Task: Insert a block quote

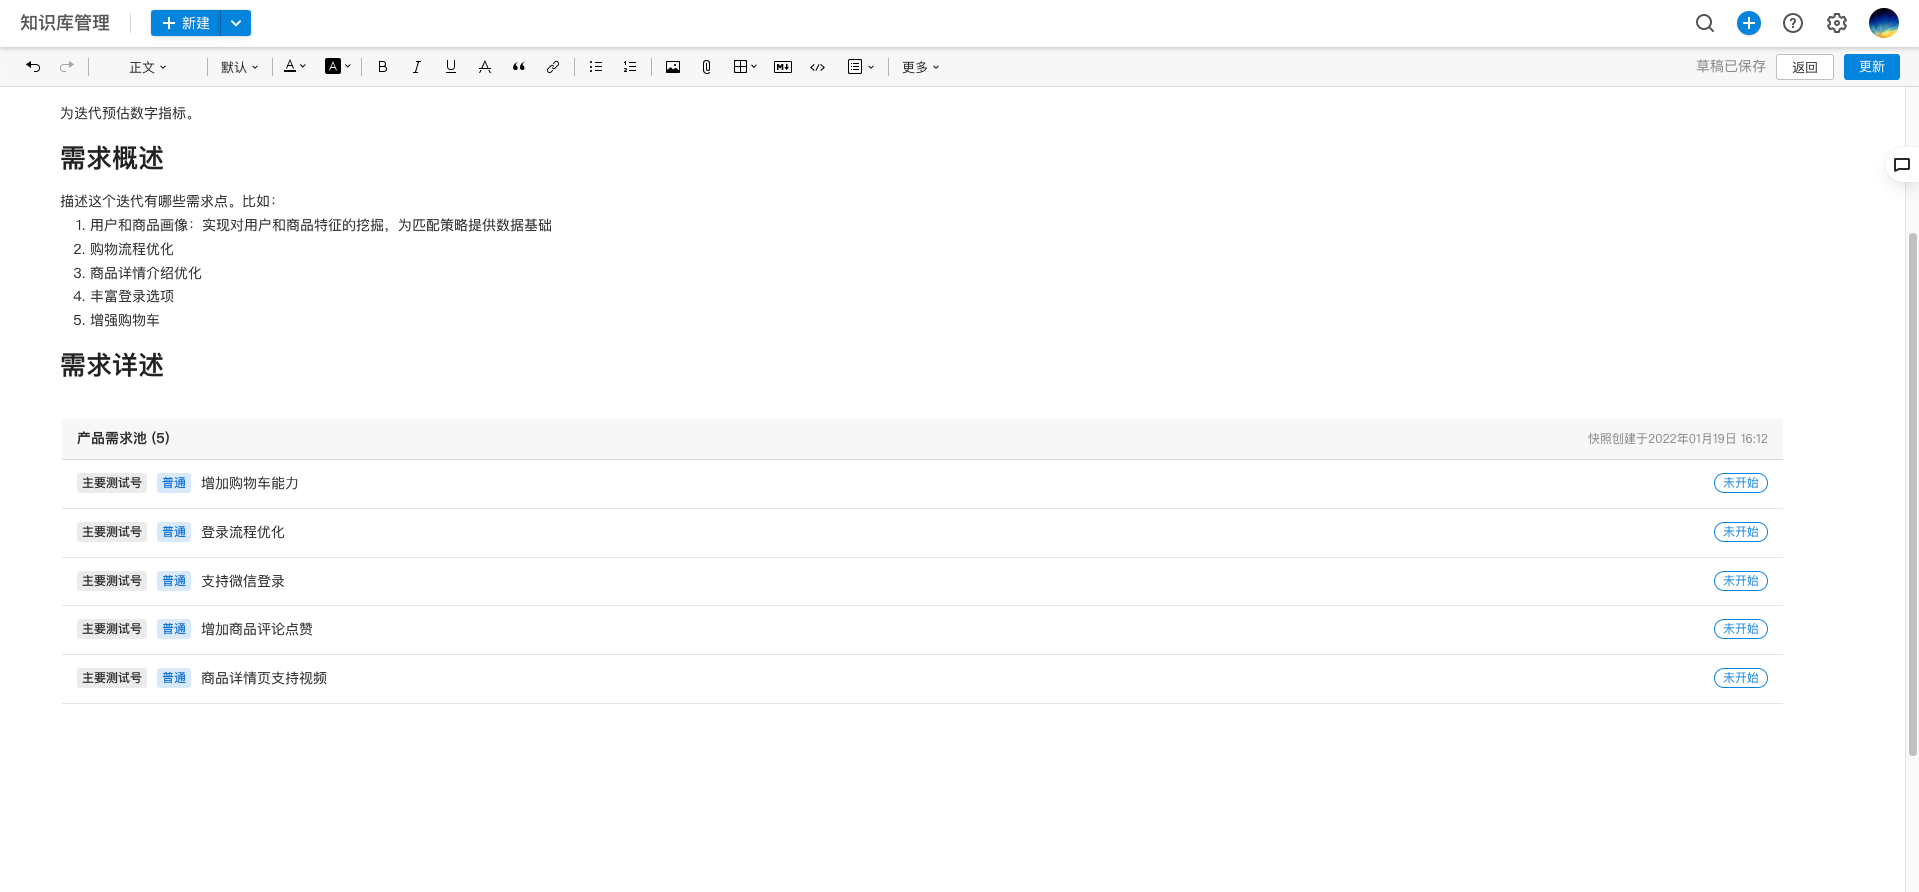Action: click(x=519, y=67)
